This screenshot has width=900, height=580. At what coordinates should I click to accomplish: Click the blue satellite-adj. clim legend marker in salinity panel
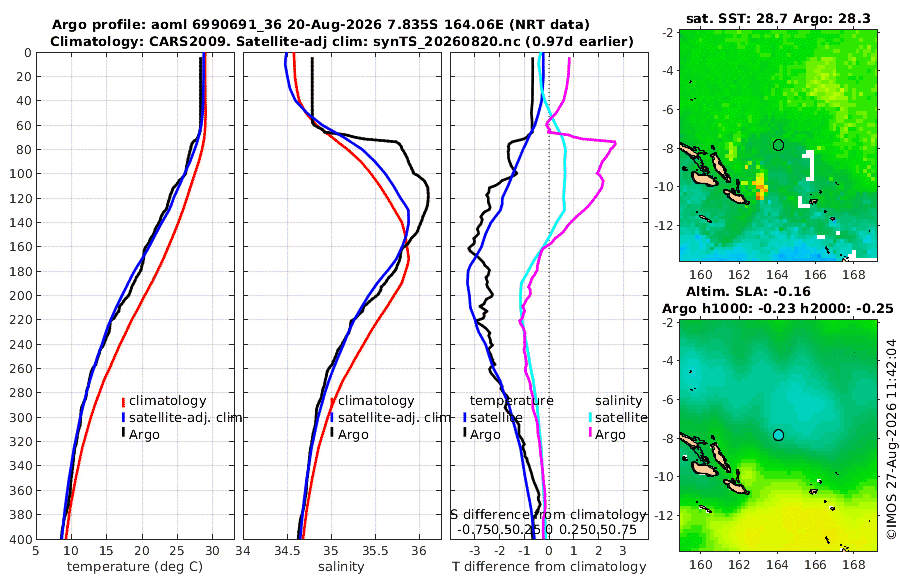pyautogui.click(x=332, y=417)
